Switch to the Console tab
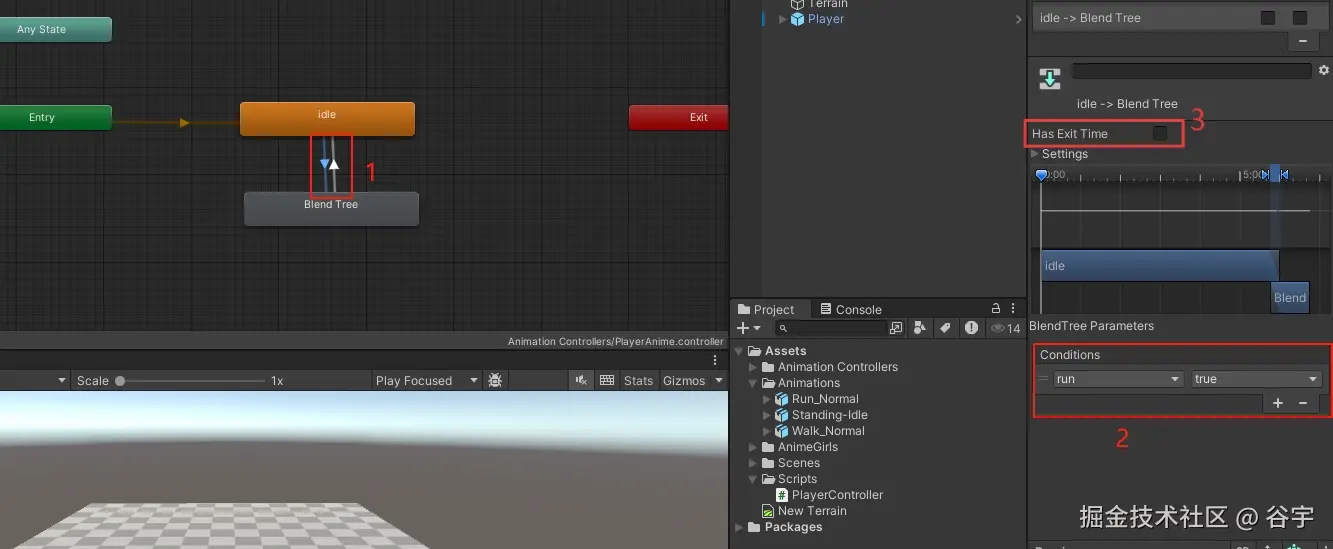 click(x=850, y=309)
